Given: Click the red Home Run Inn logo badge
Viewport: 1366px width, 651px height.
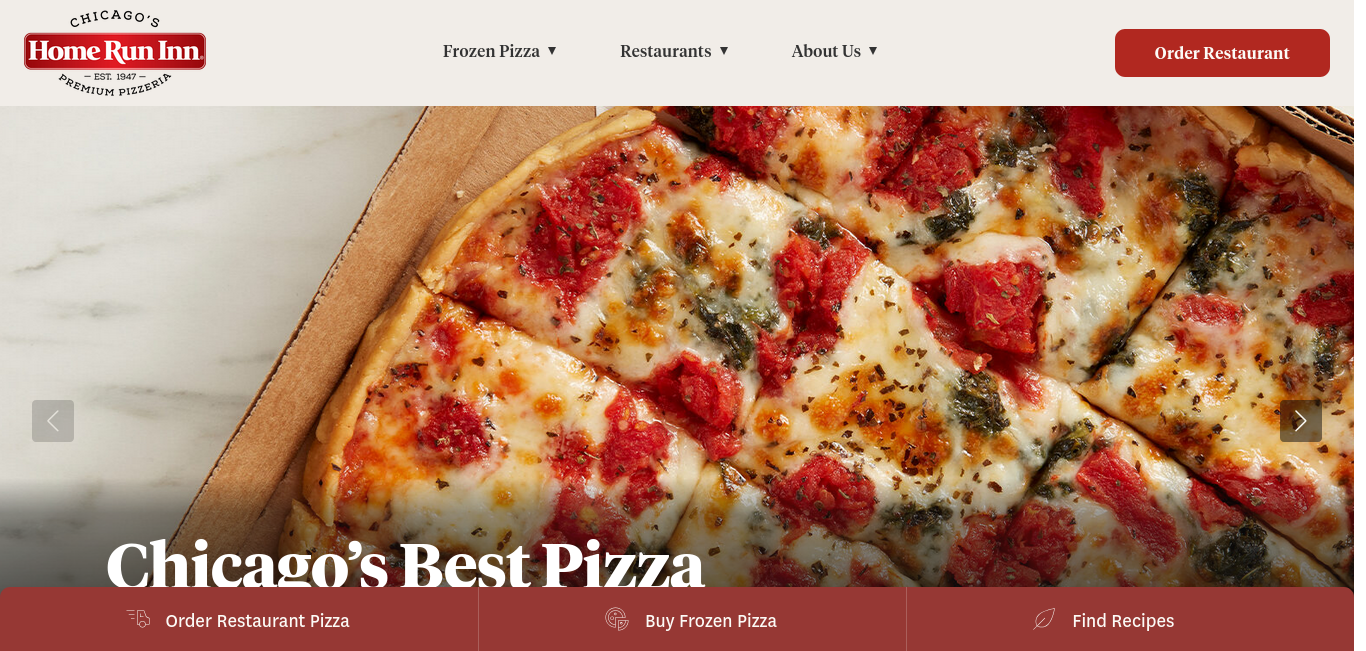Looking at the screenshot, I should [115, 51].
